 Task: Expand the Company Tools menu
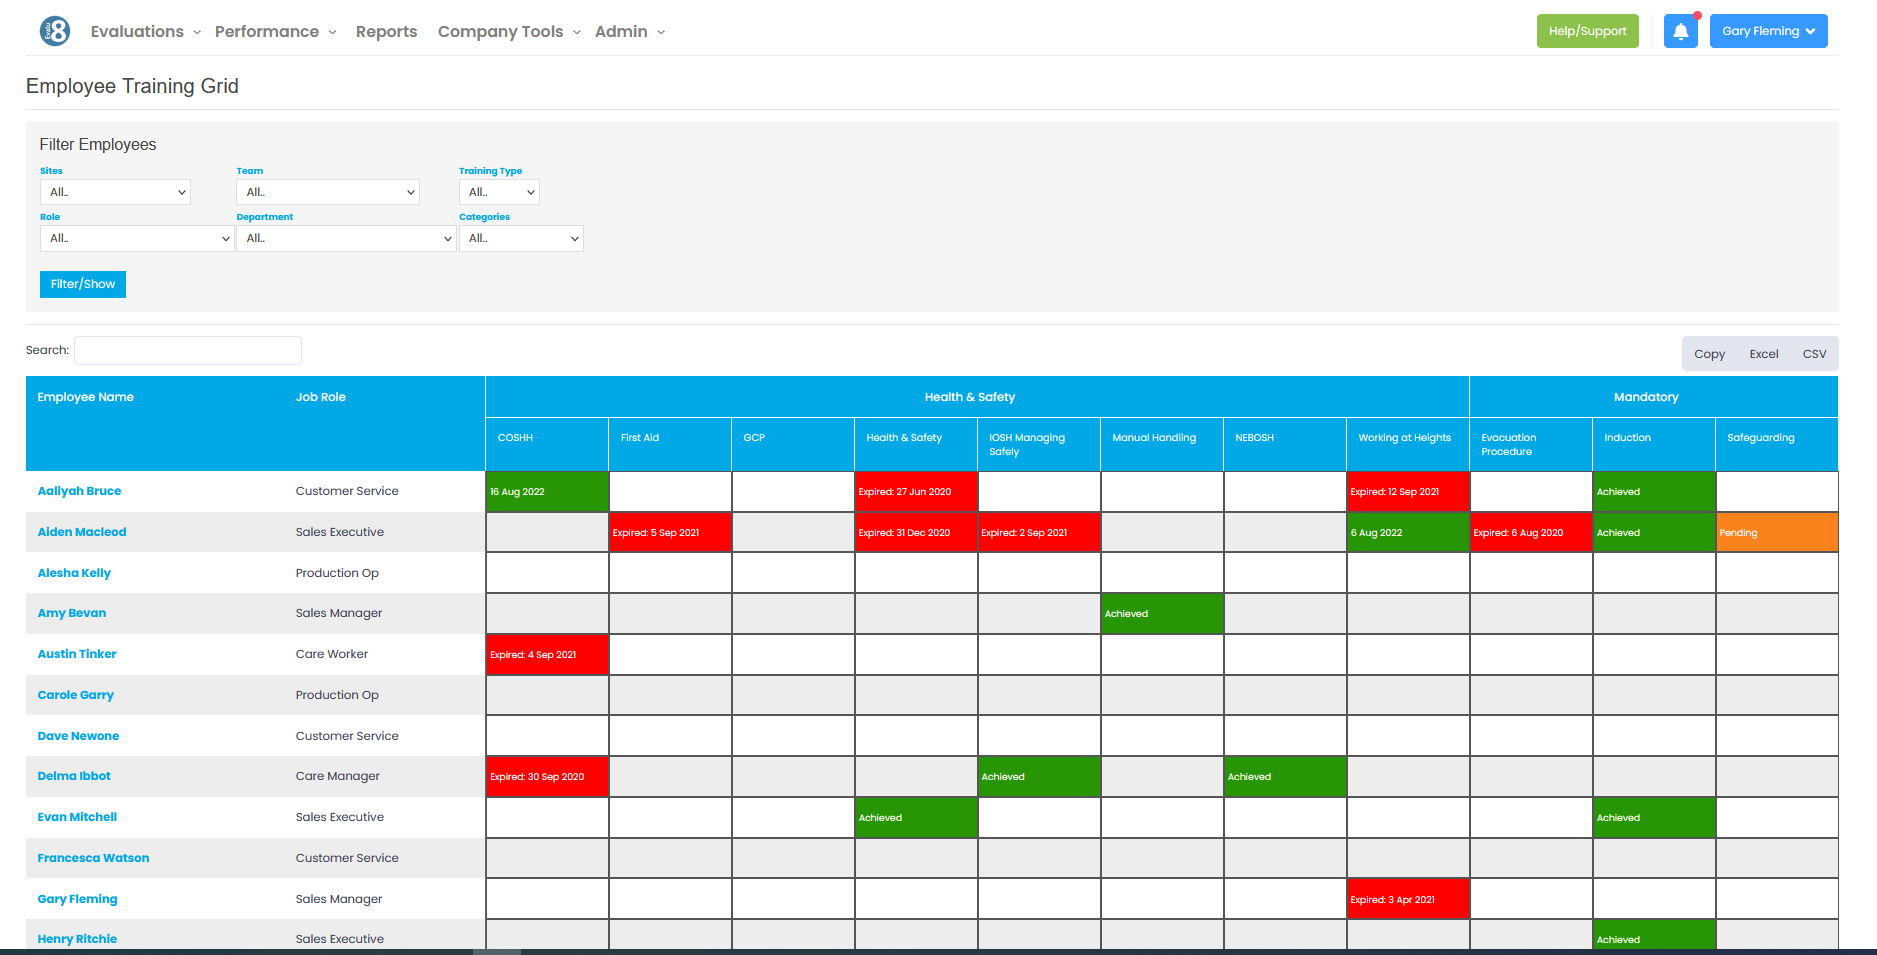point(500,31)
